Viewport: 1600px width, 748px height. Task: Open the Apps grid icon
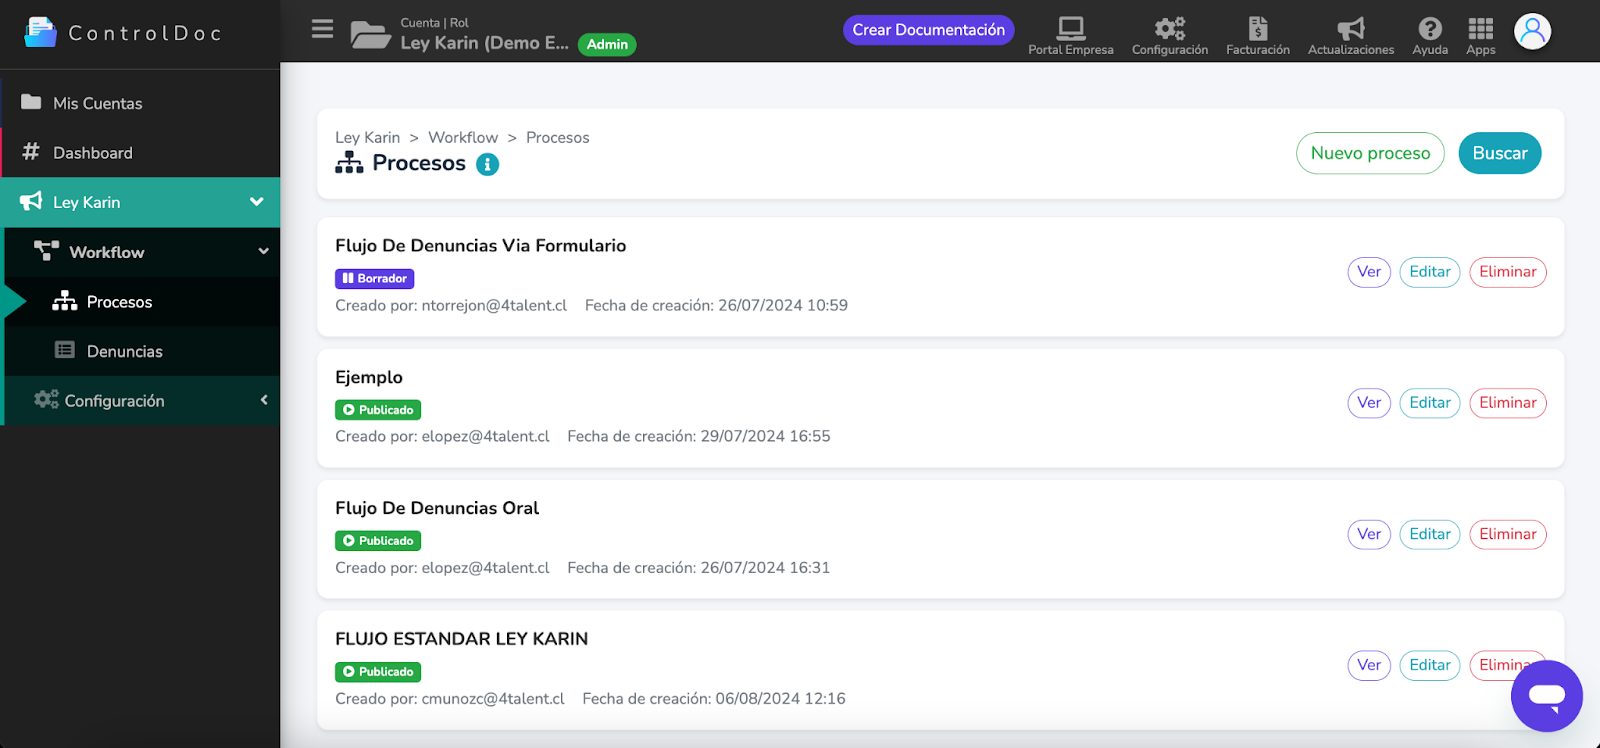point(1481,28)
